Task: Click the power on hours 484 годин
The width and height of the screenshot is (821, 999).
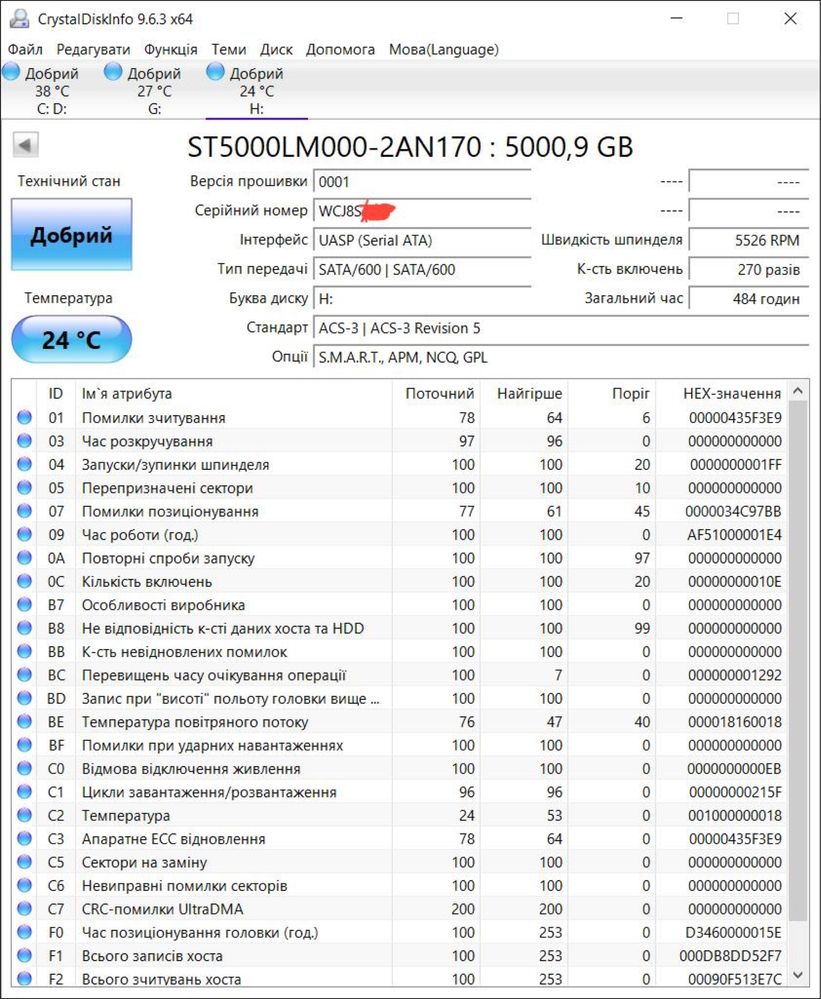Action: (x=749, y=299)
